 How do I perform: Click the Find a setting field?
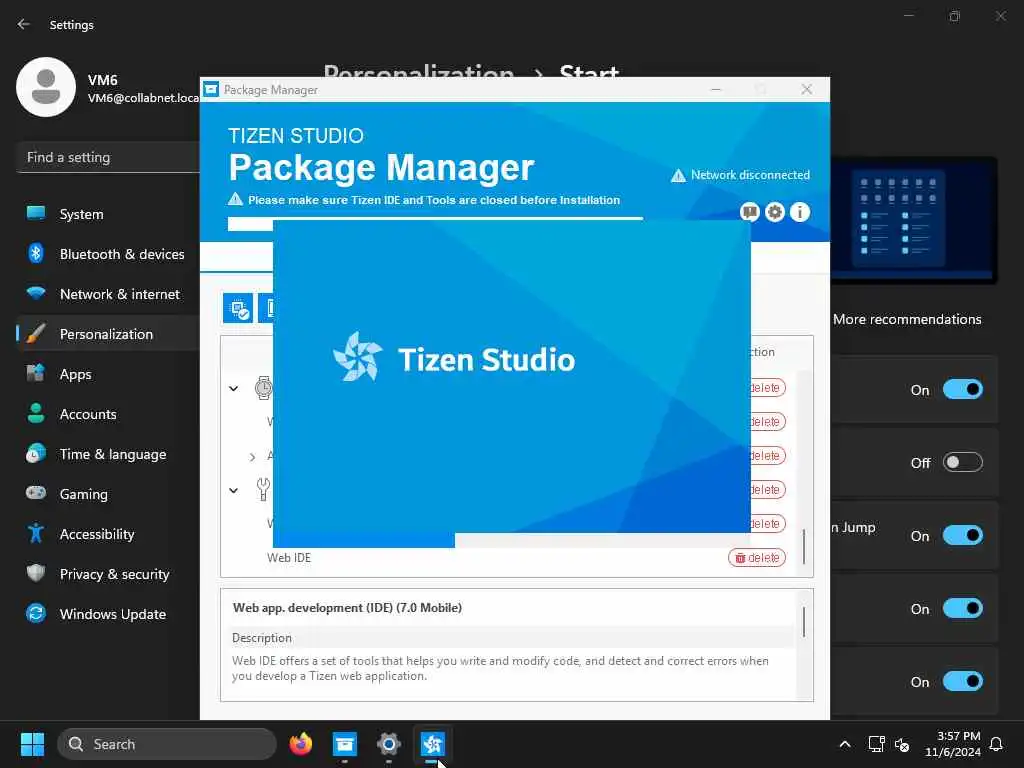(109, 157)
